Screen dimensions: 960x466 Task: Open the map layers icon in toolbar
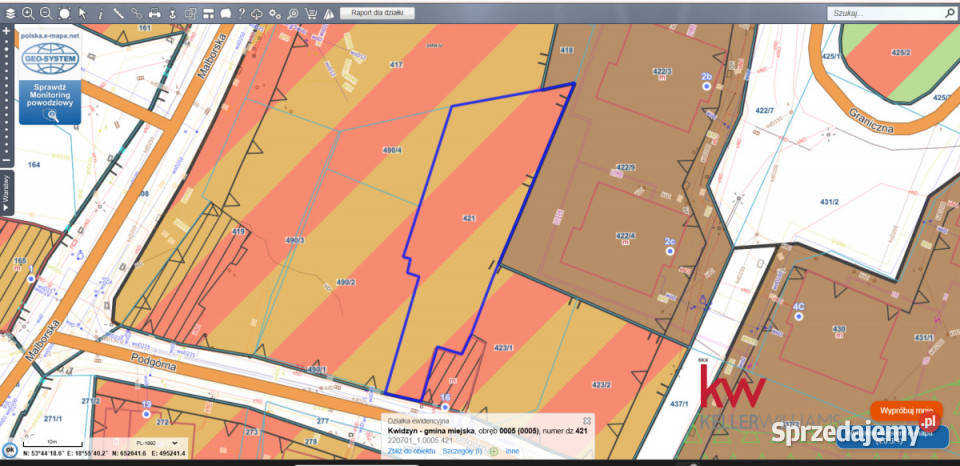point(9,13)
